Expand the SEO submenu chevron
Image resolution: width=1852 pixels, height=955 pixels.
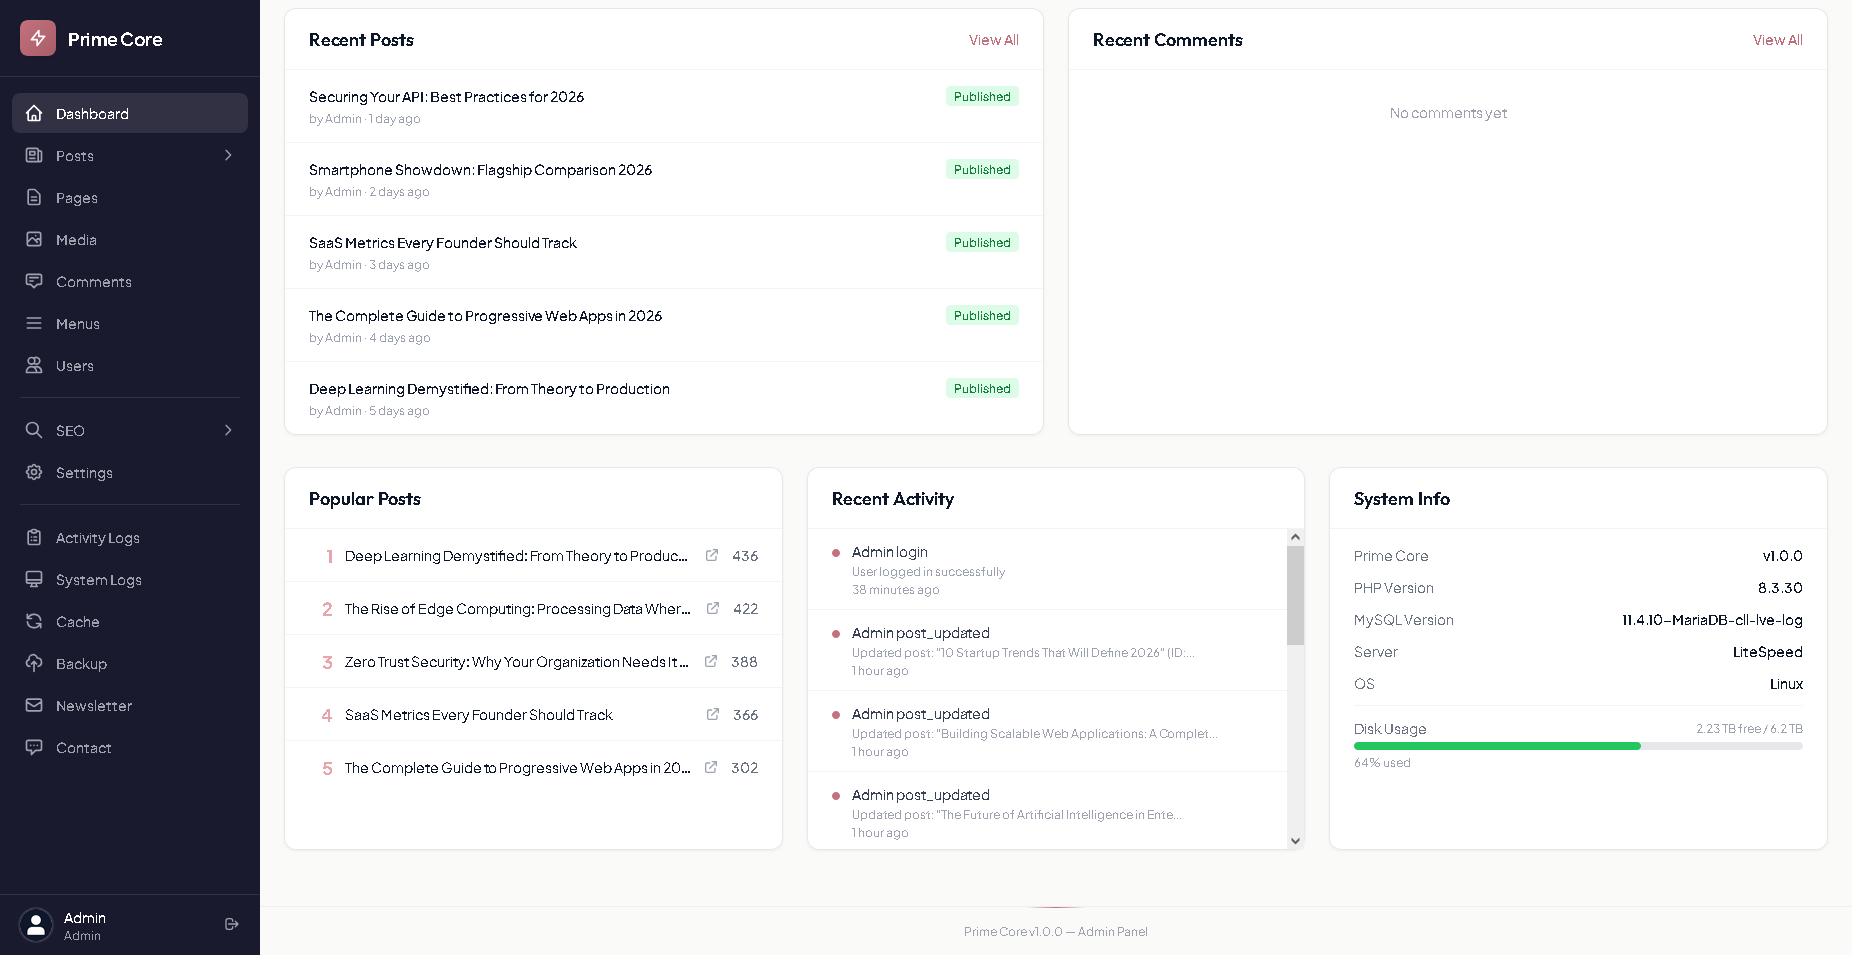[x=228, y=430]
